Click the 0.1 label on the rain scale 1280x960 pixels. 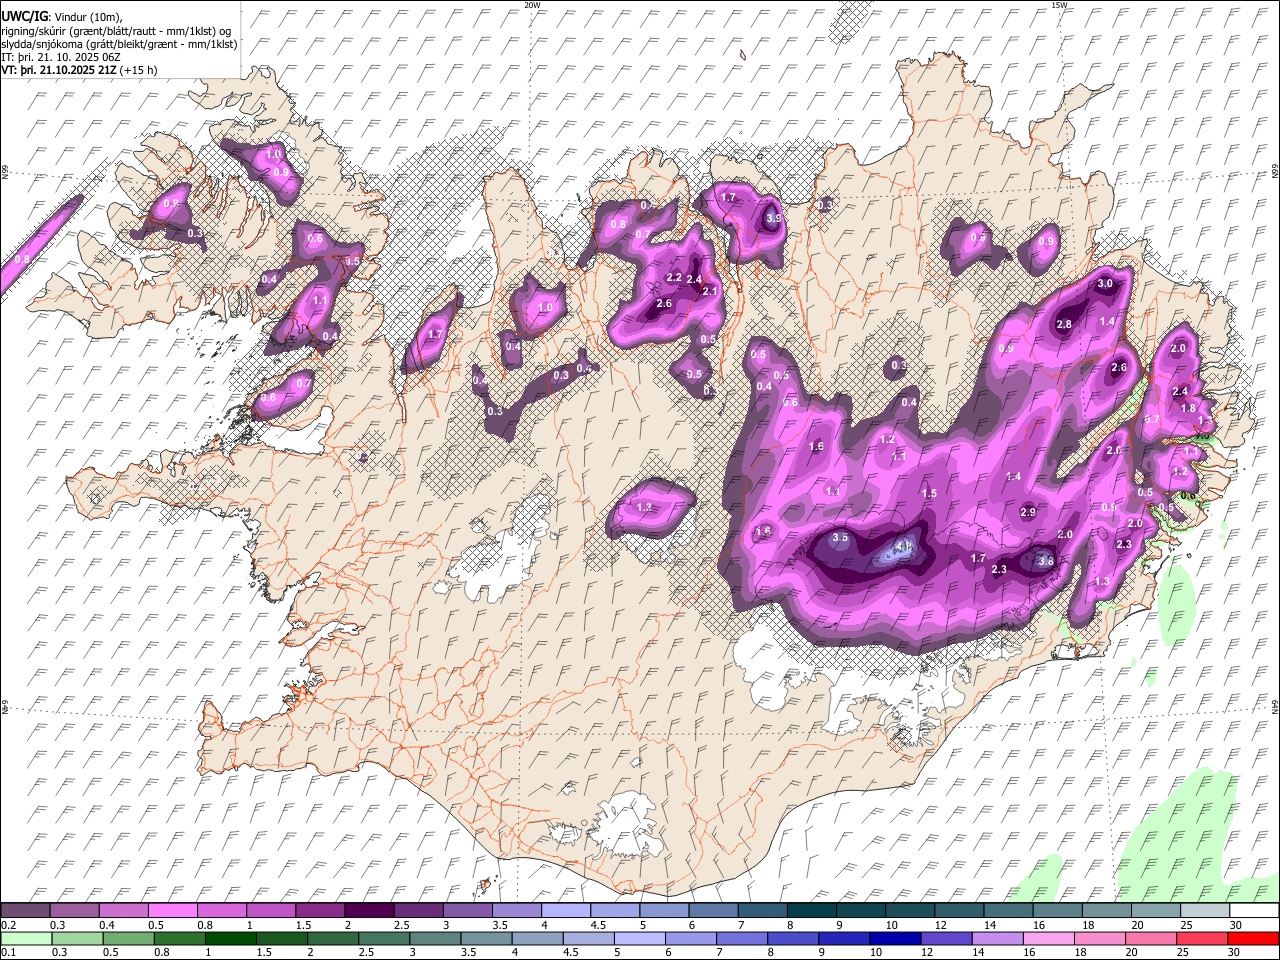coord(7,952)
